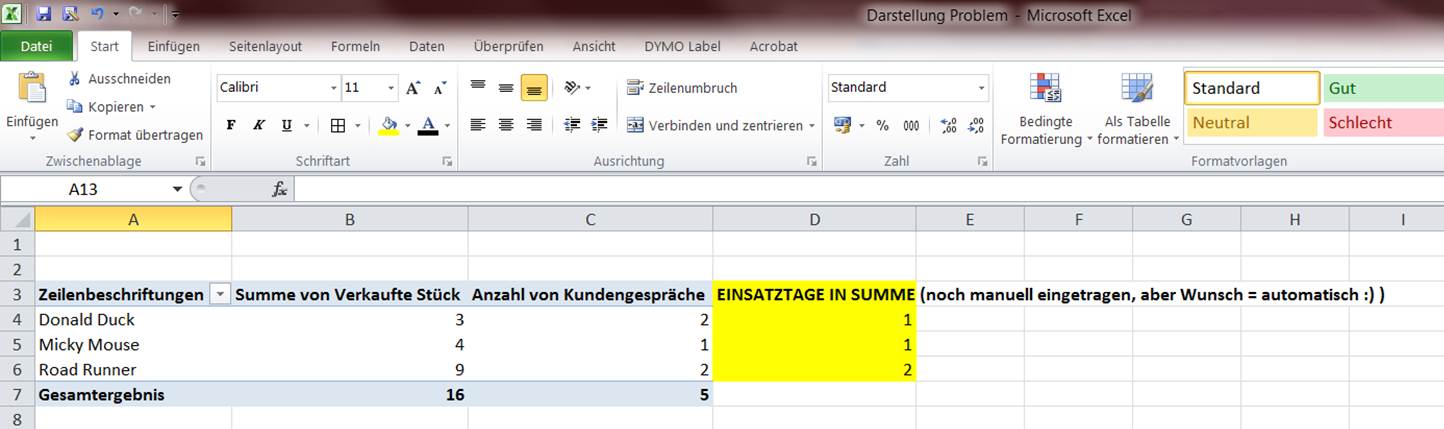Toggle bold formatting with the F button
The width and height of the screenshot is (1444, 429).
click(x=231, y=126)
